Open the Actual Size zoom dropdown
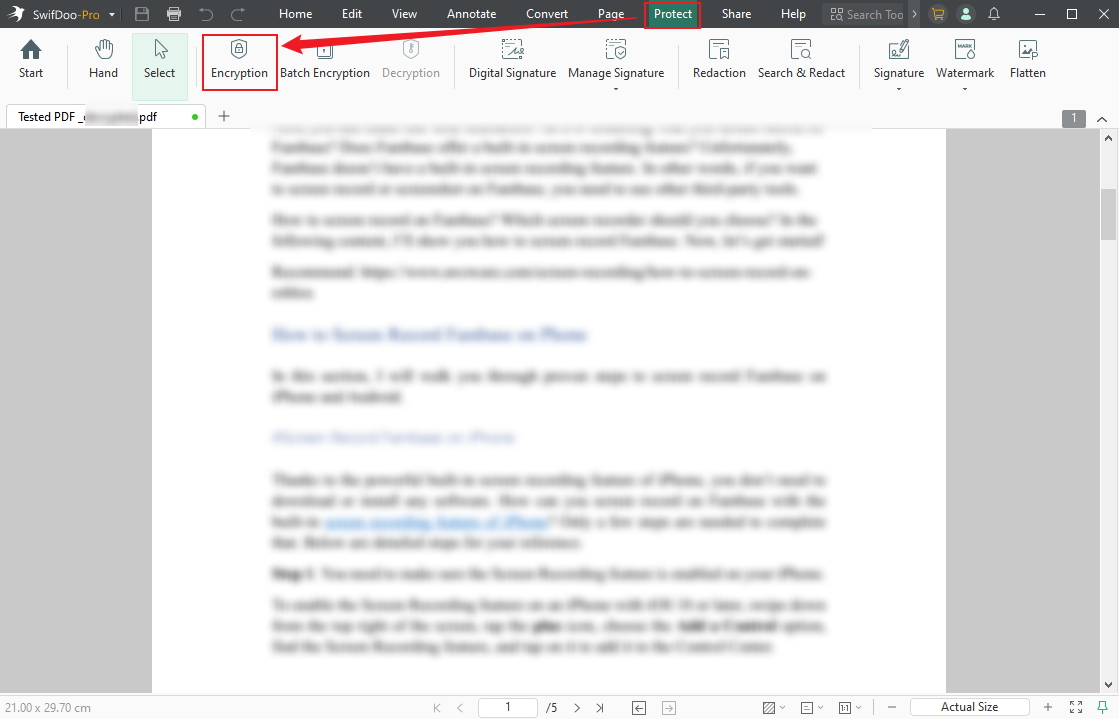 (969, 707)
